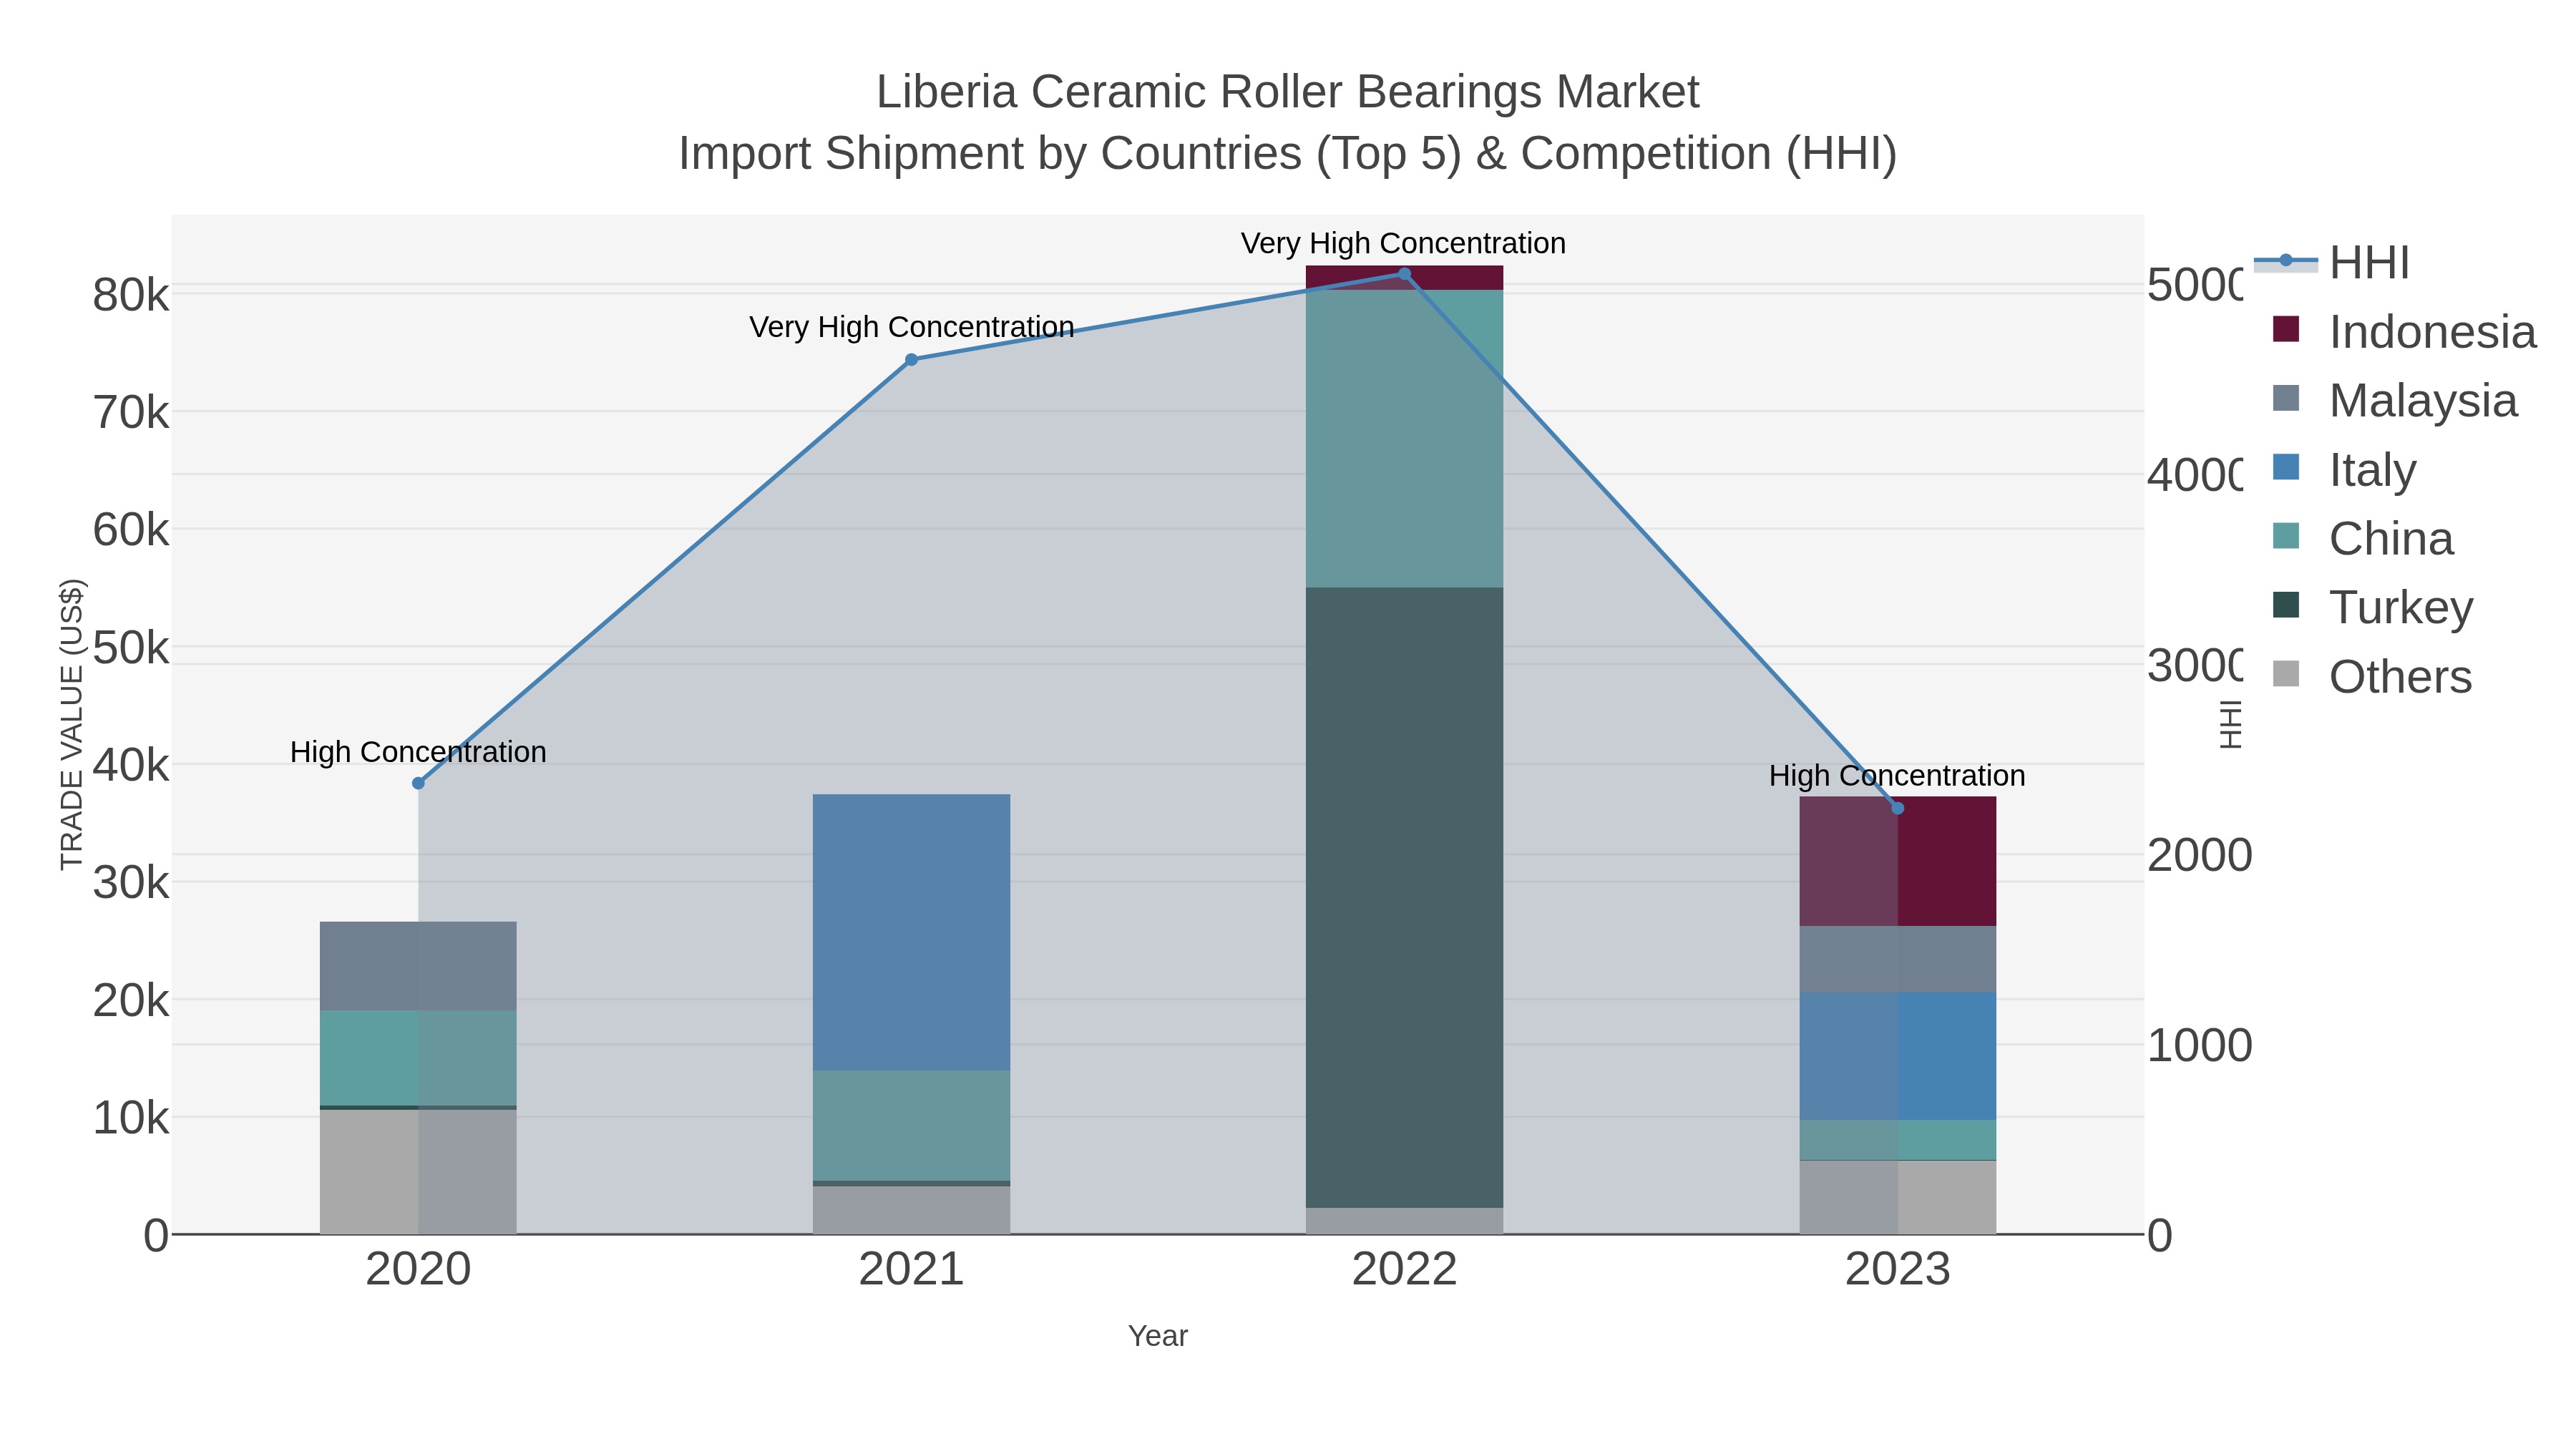
Task: Click the 2023 x-axis year label
Action: coord(1897,1269)
